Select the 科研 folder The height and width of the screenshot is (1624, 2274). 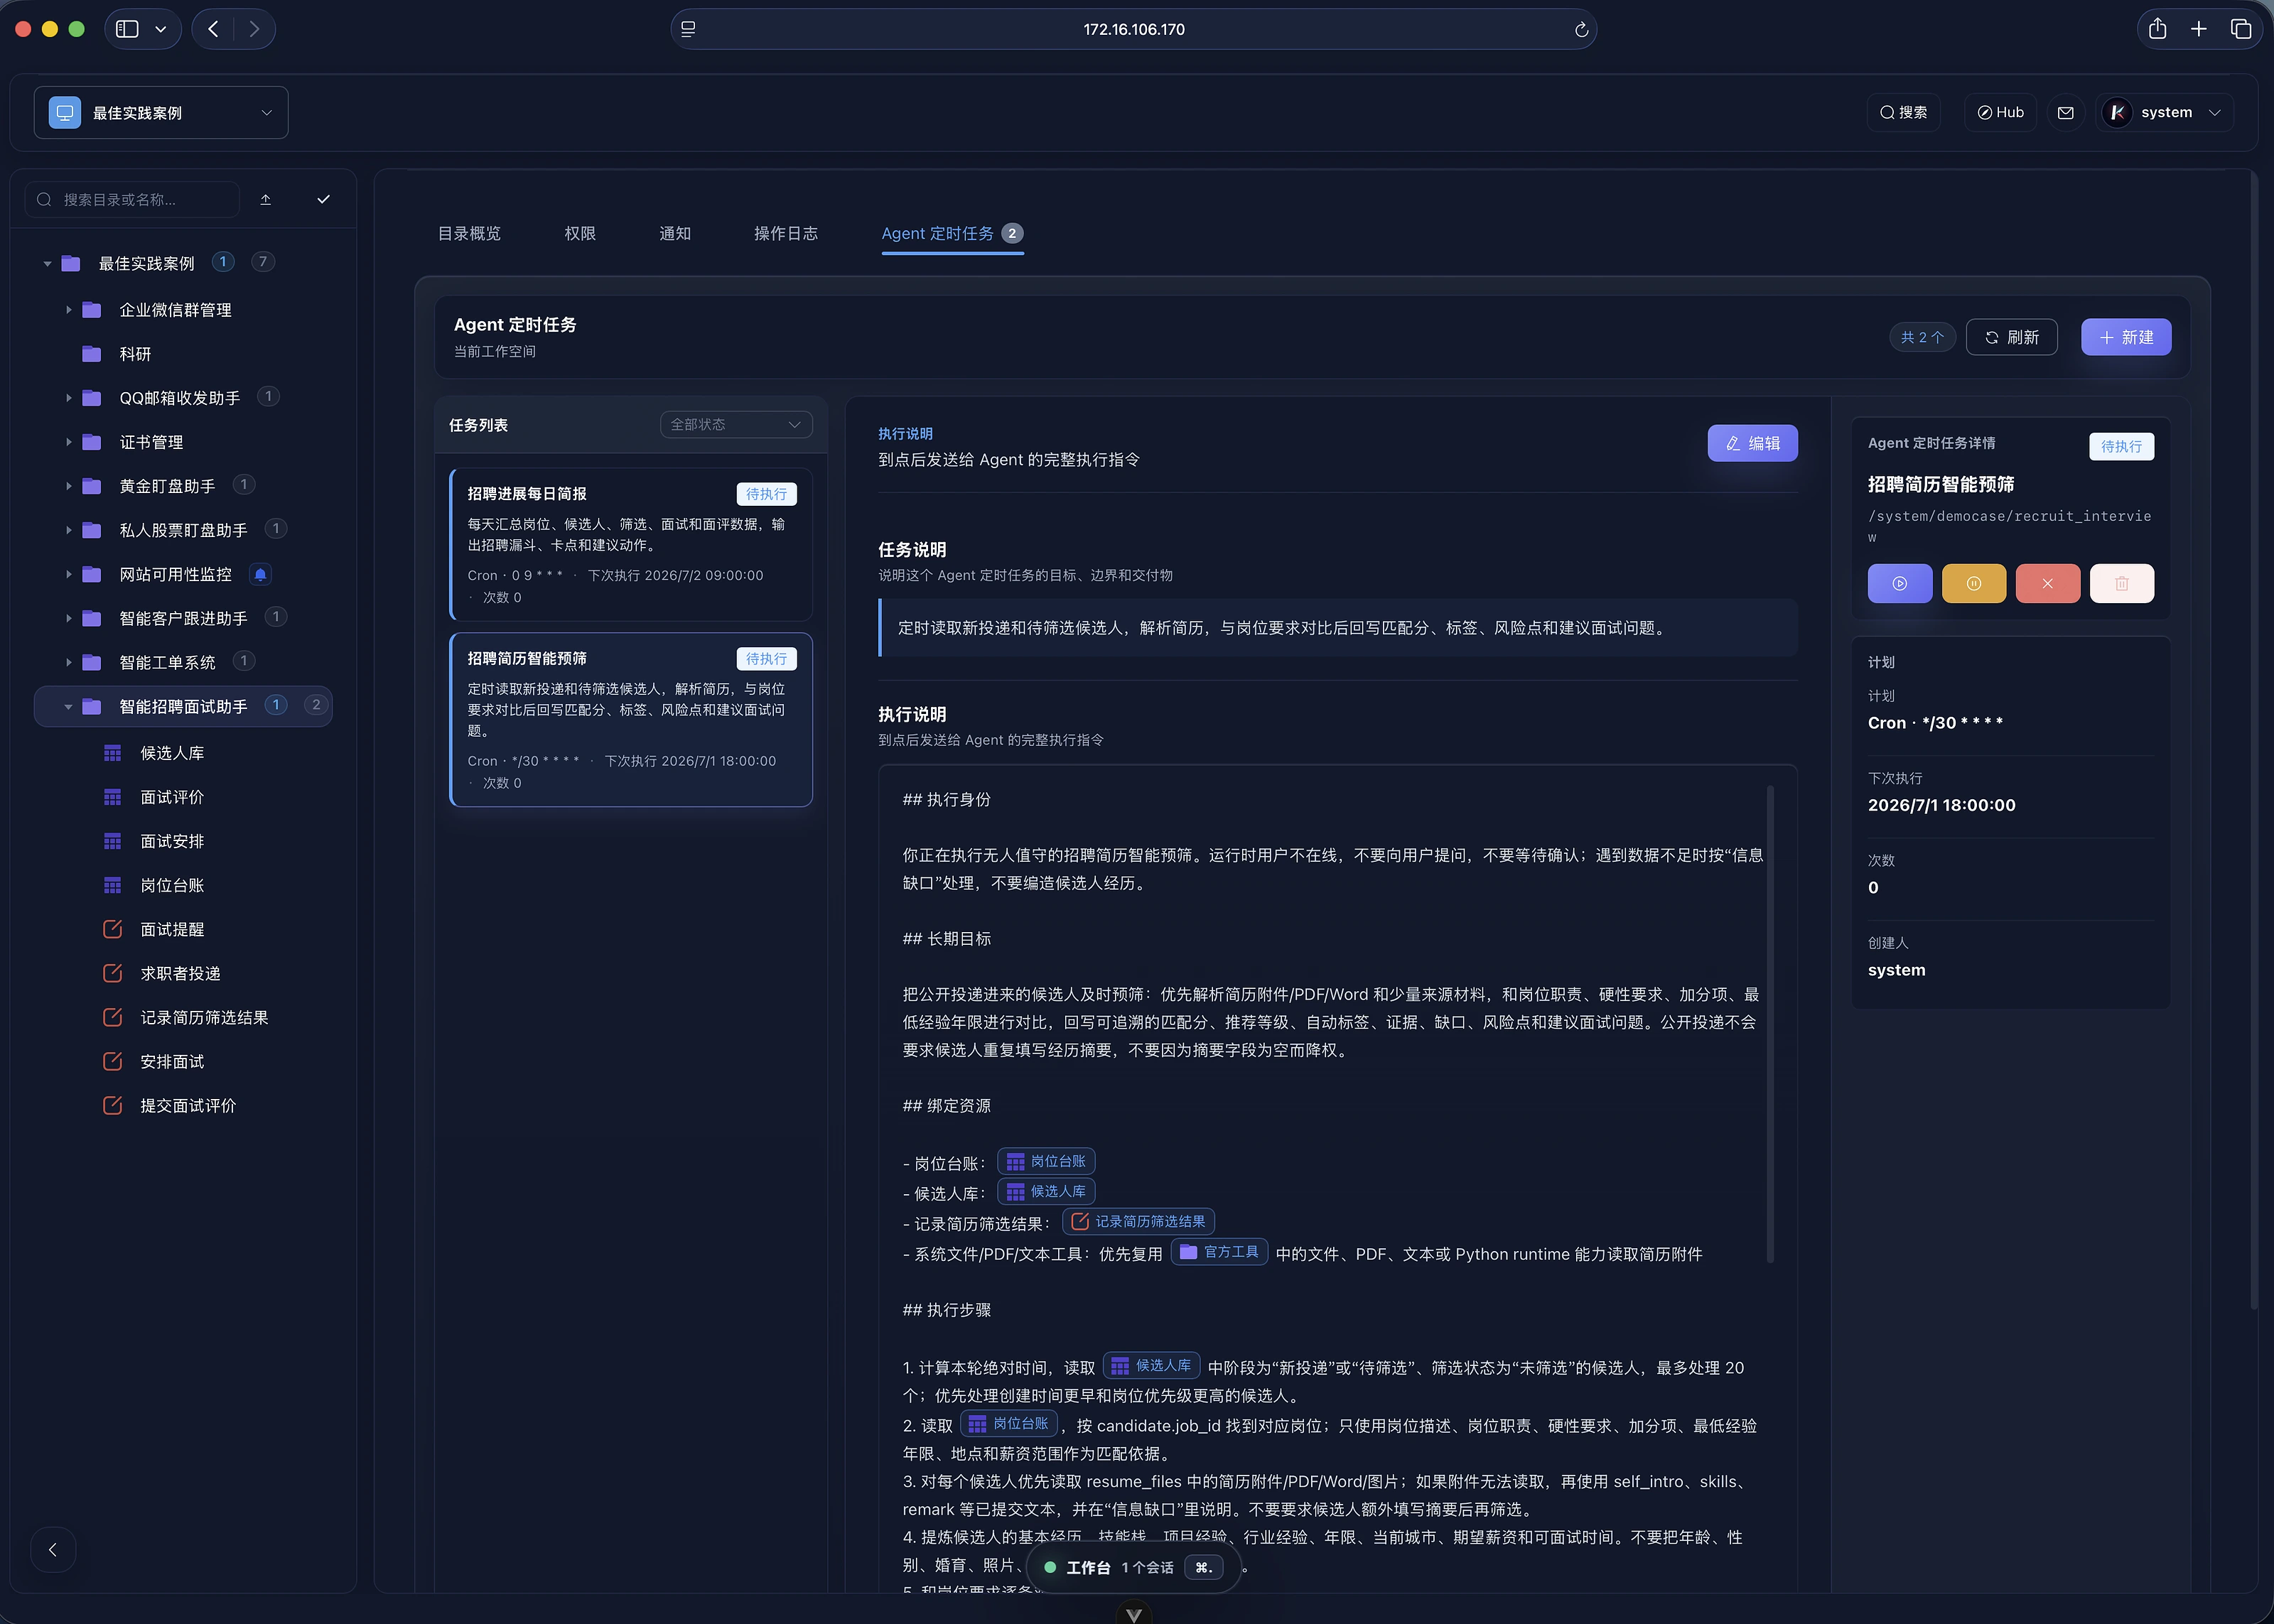click(x=135, y=354)
